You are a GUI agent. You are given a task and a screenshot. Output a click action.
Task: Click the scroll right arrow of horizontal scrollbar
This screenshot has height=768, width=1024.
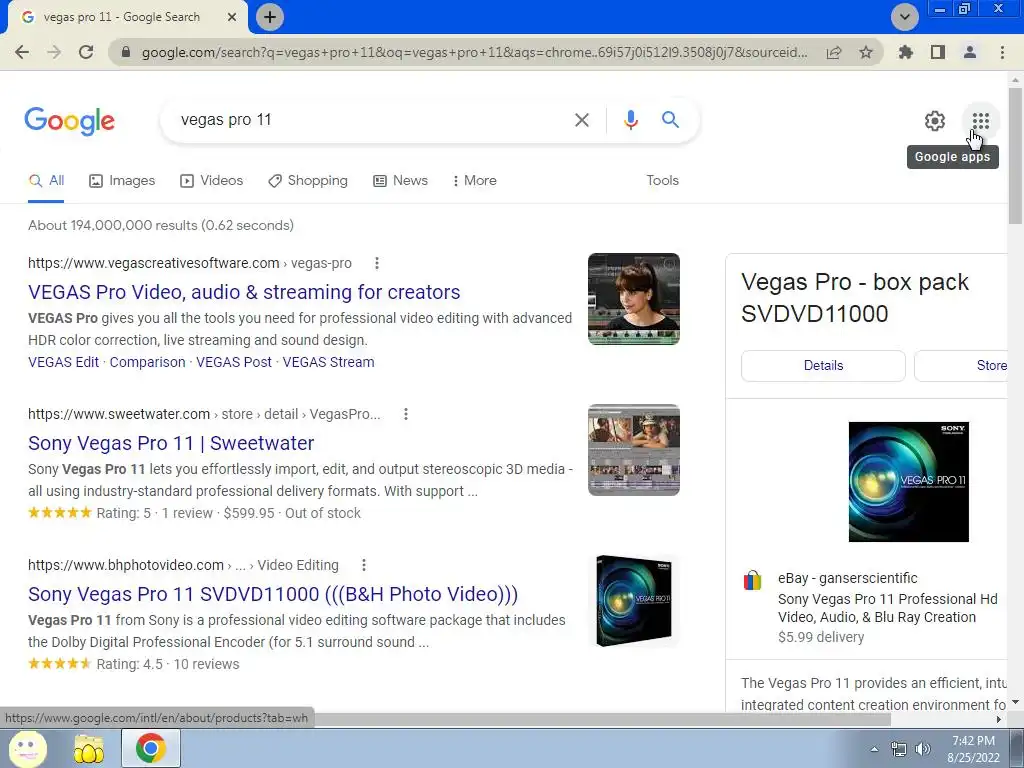(x=999, y=719)
